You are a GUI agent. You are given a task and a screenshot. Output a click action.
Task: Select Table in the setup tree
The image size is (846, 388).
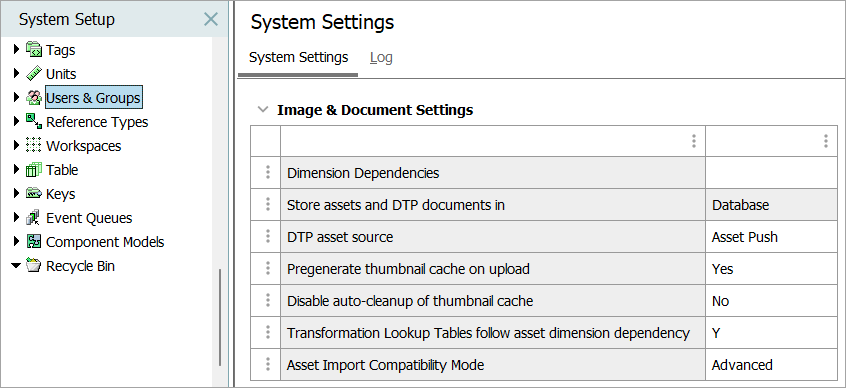(62, 170)
